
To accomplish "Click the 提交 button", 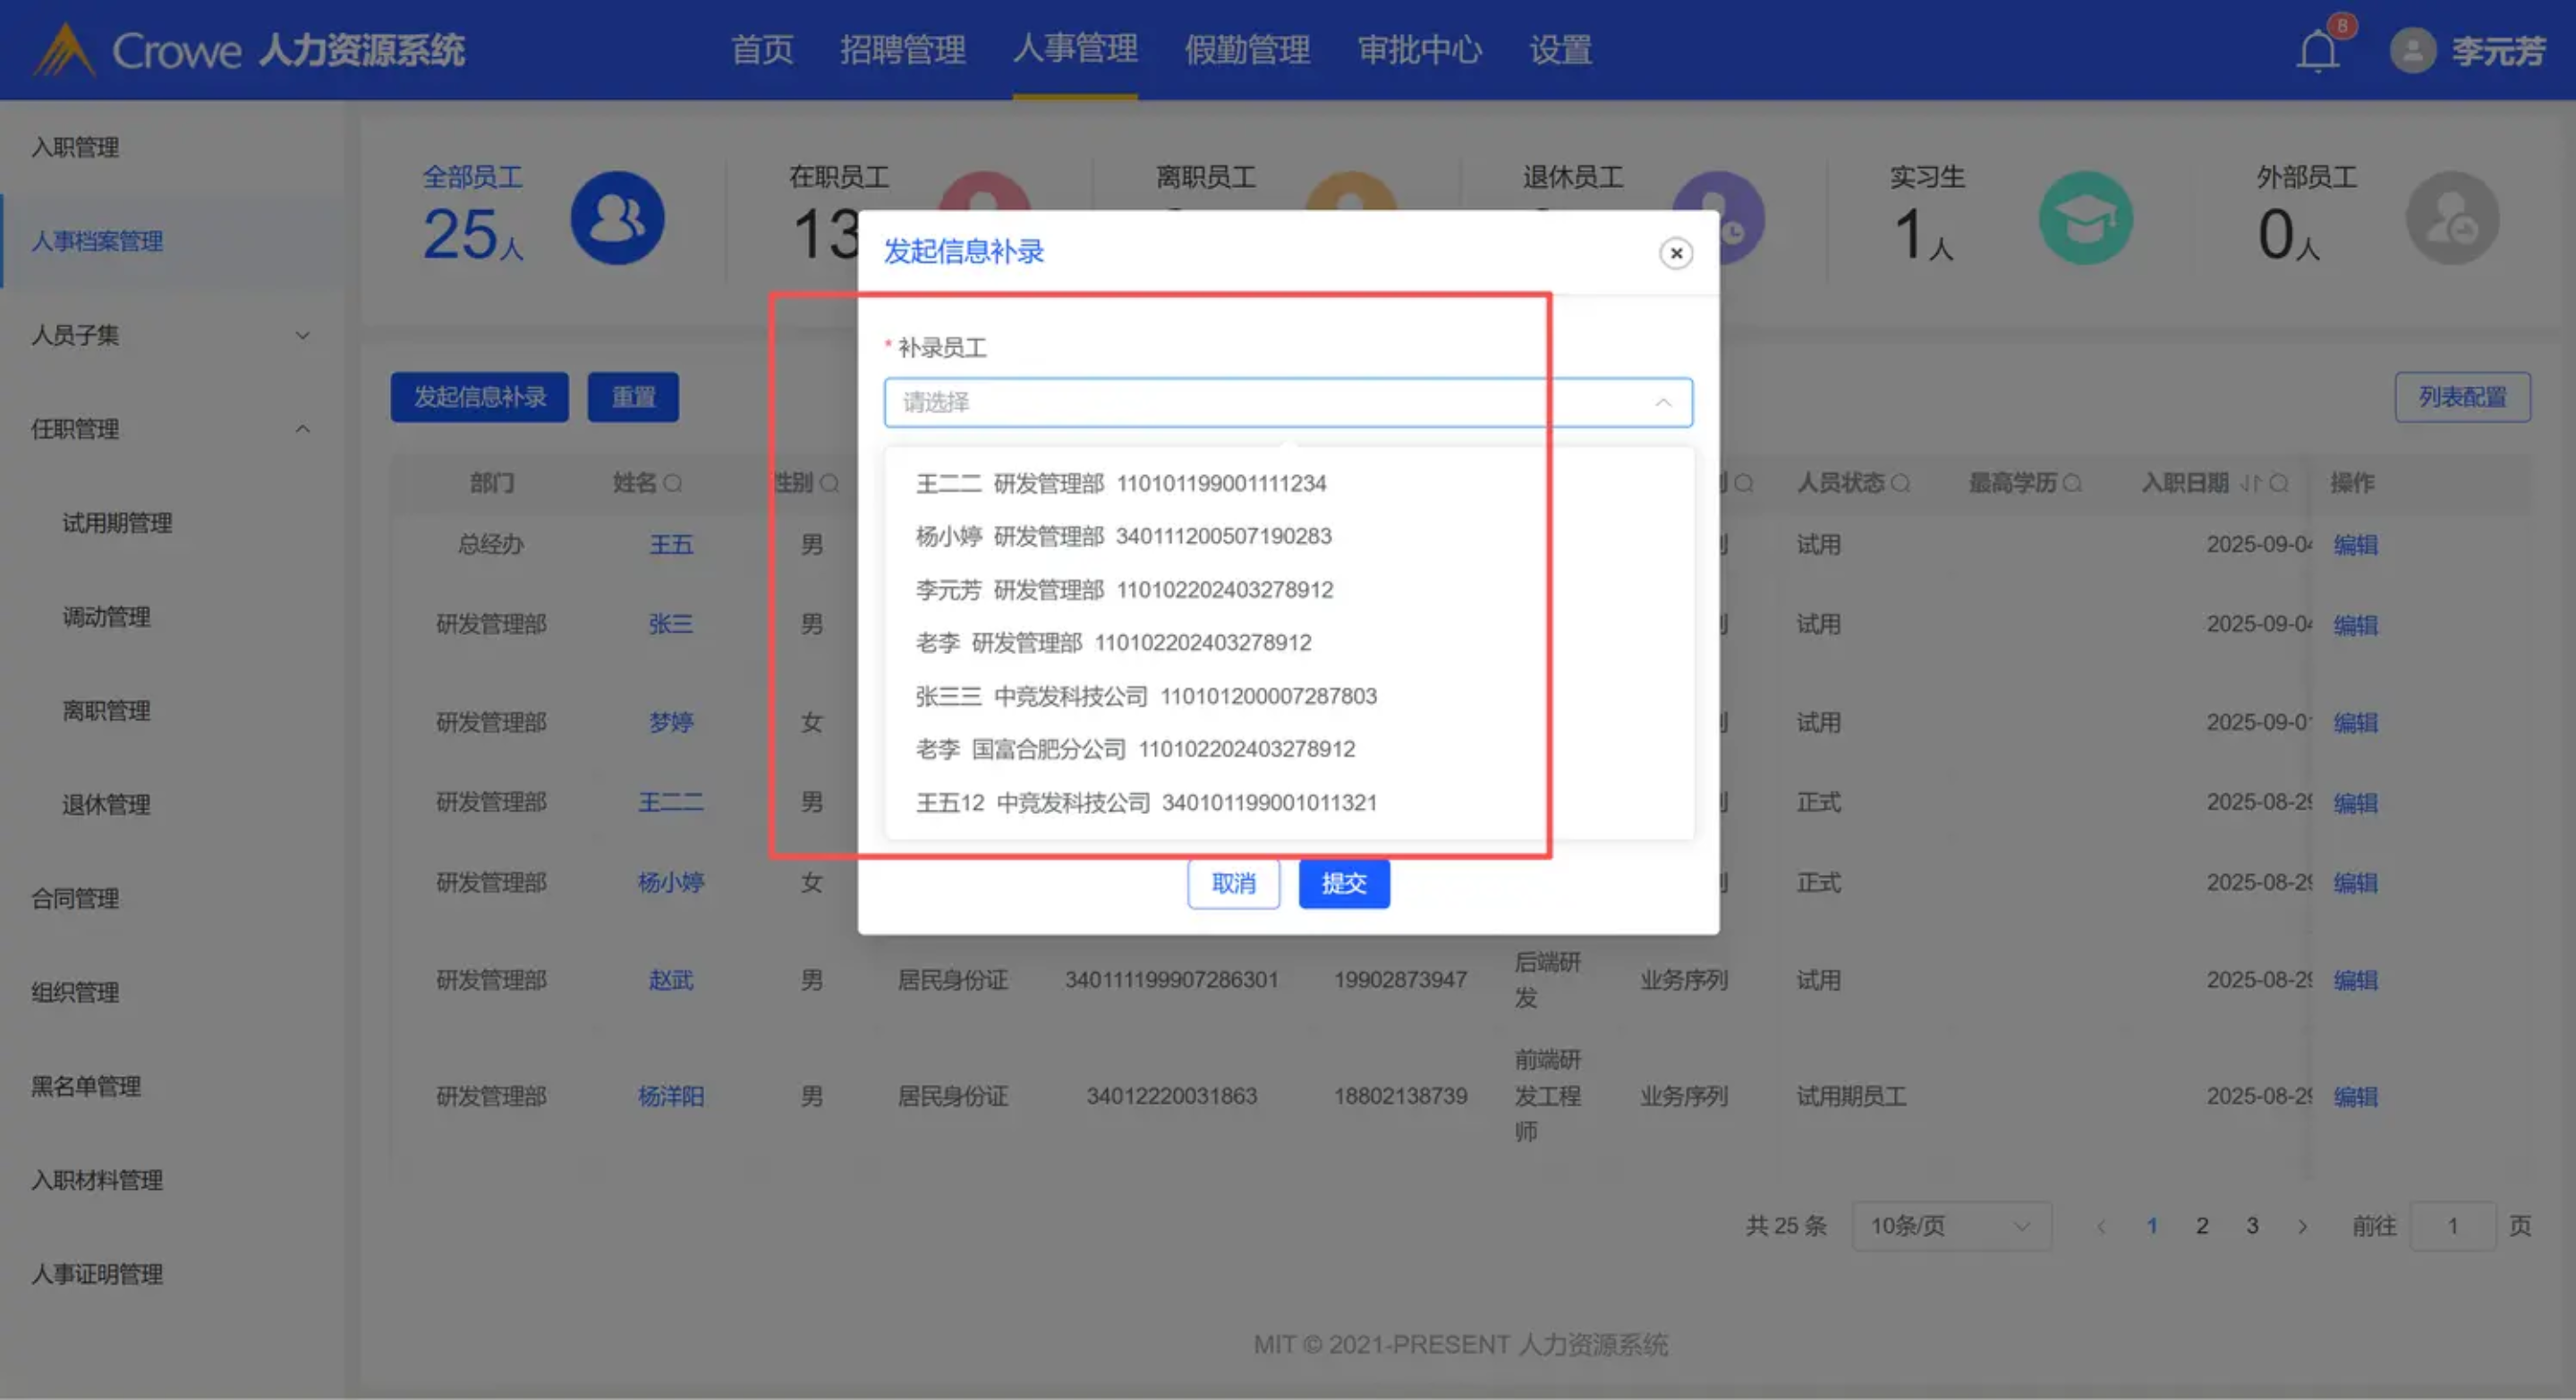I will 1343,883.
